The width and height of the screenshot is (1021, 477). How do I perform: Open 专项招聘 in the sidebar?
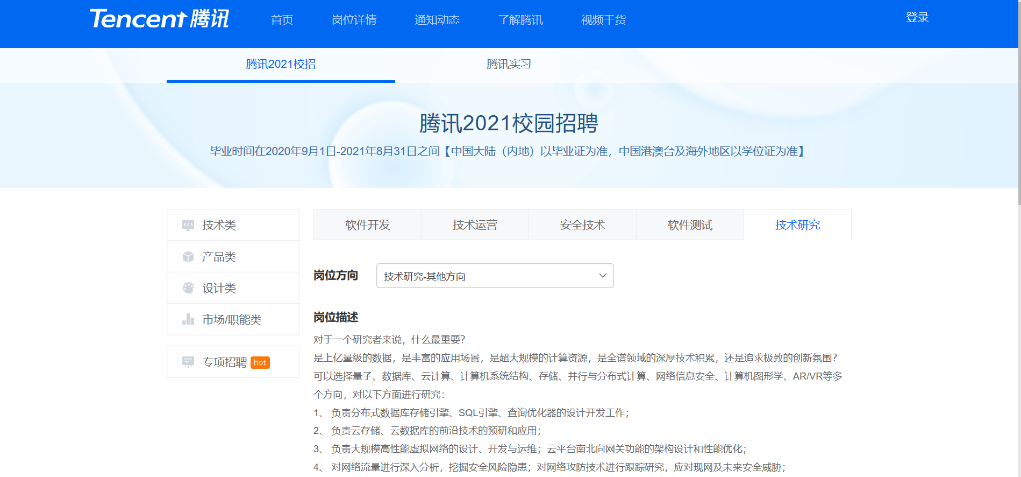[233, 362]
